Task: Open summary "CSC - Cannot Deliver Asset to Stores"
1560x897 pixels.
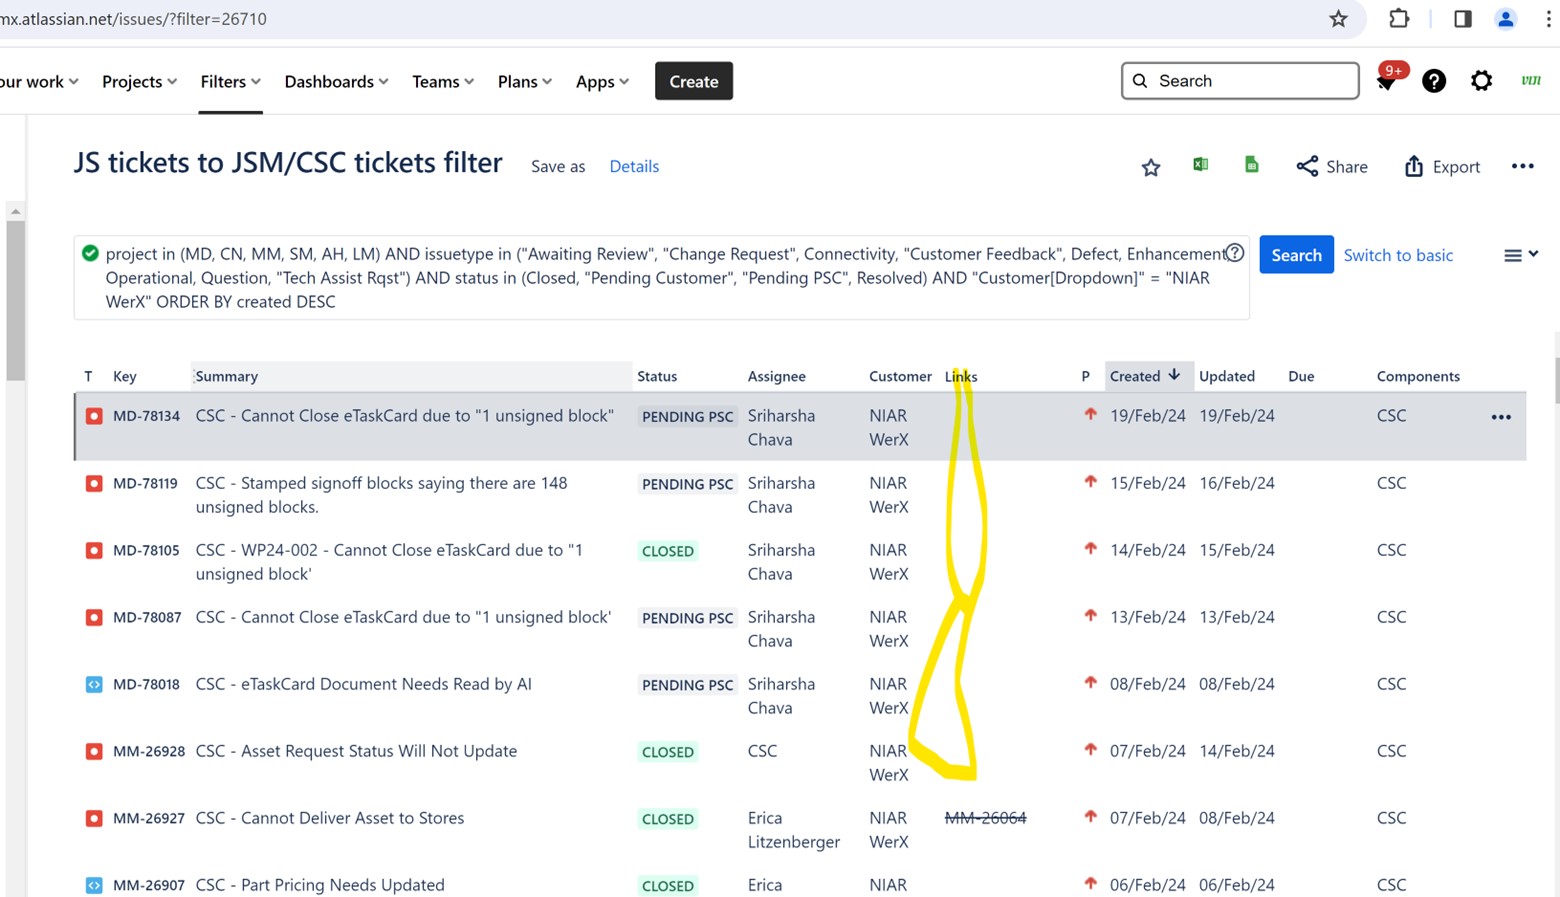Action: [x=330, y=818]
